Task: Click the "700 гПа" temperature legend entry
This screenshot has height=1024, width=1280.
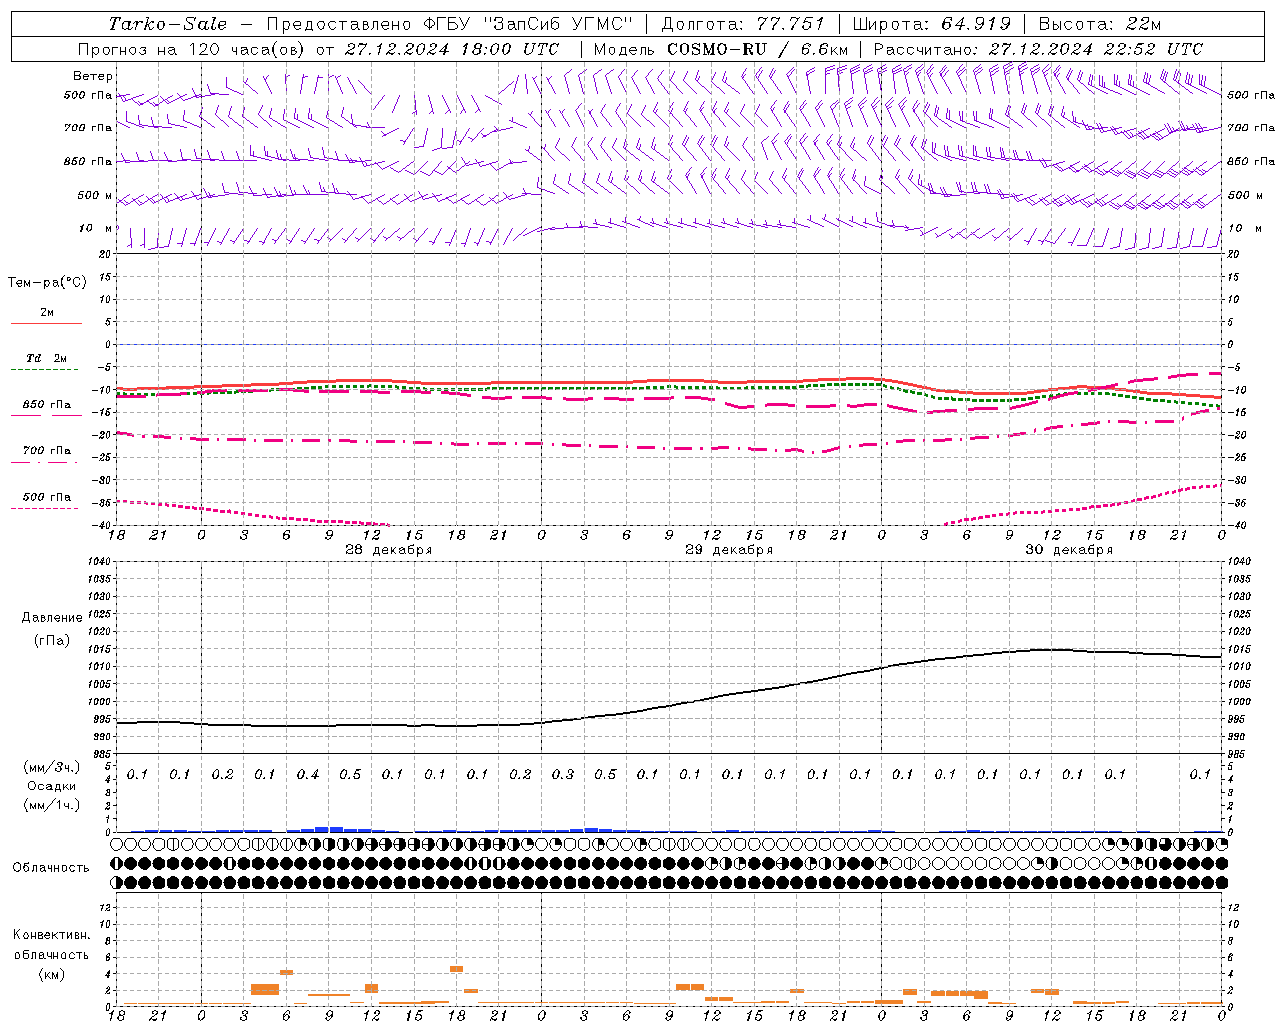Action: (47, 451)
